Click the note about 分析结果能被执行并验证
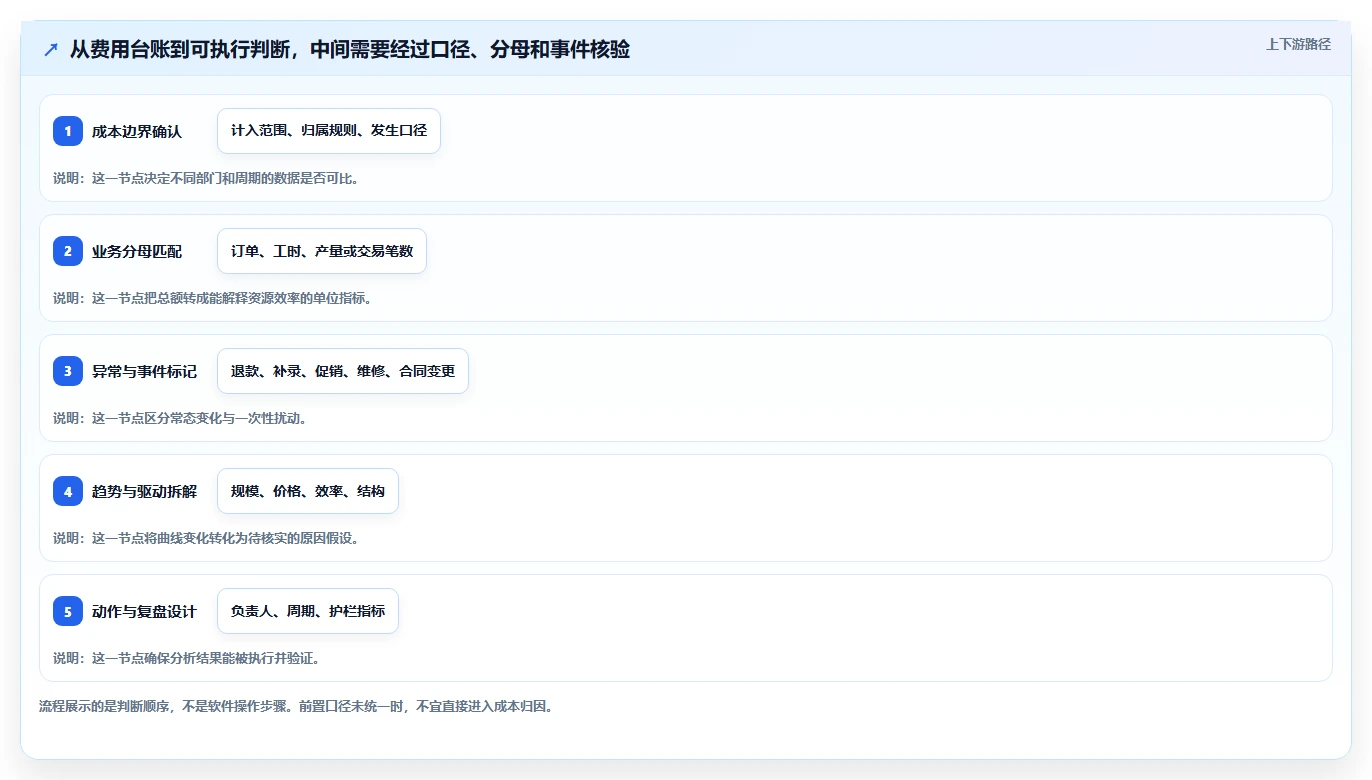 point(187,658)
